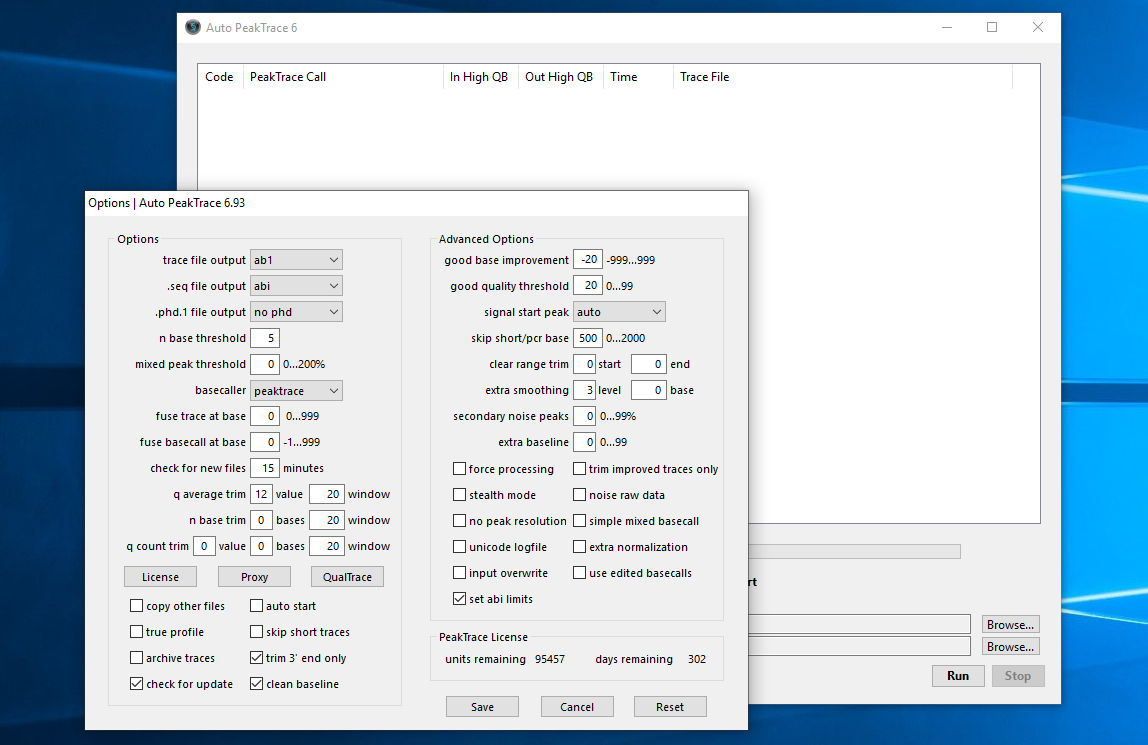Viewport: 1148px width, 745px height.
Task: Tick the force processing checkbox
Action: click(460, 469)
